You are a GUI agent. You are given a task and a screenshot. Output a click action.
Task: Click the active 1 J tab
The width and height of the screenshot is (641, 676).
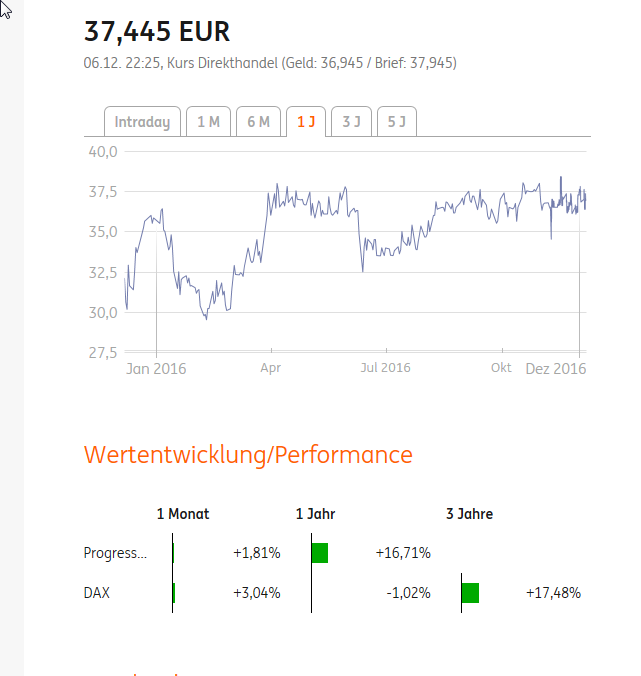pos(306,122)
